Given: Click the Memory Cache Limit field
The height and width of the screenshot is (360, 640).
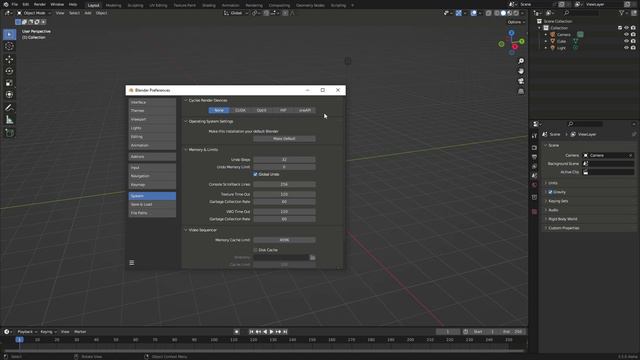Looking at the screenshot, I should (284, 240).
